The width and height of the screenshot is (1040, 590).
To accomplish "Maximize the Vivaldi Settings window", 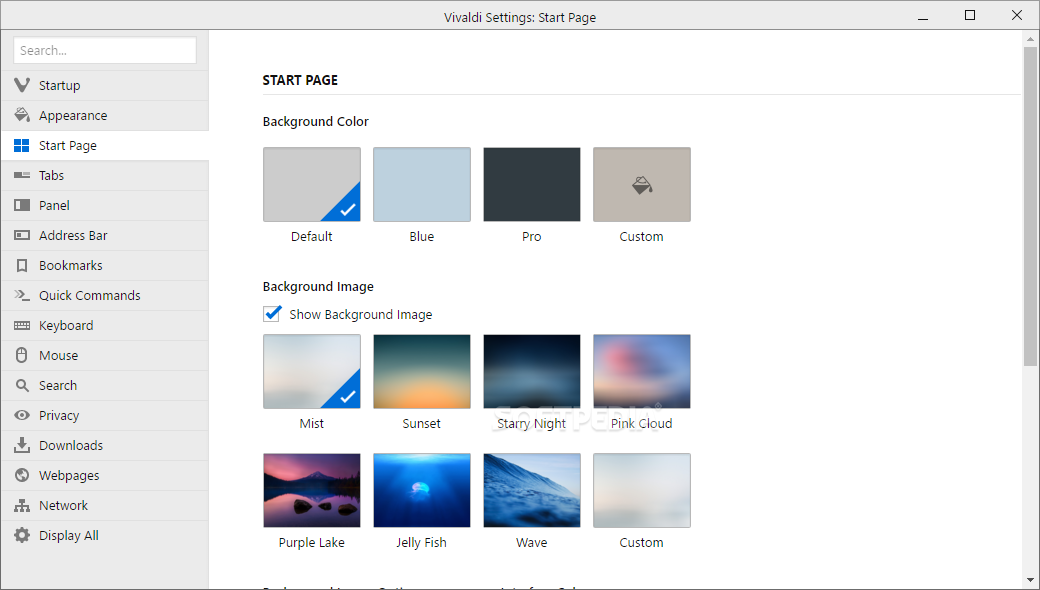I will coord(970,15).
